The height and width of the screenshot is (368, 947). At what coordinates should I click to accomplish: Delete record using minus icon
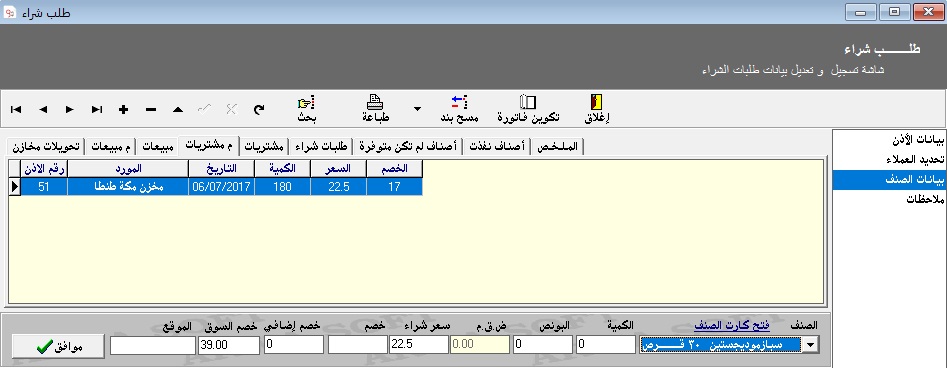click(x=151, y=109)
